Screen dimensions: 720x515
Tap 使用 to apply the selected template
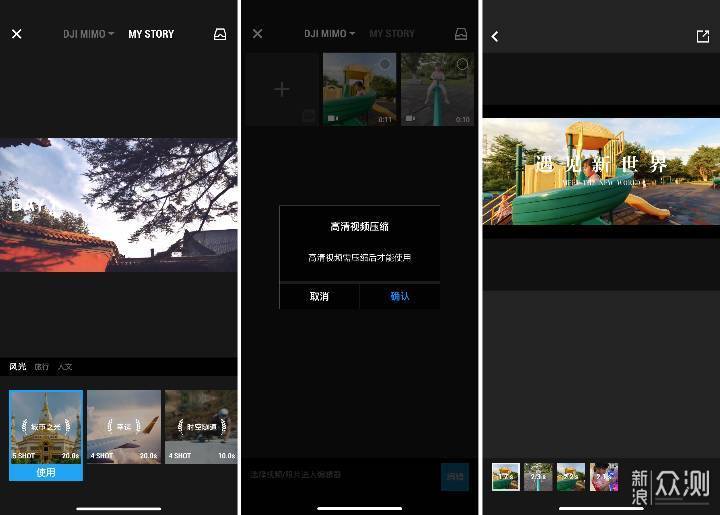click(46, 472)
